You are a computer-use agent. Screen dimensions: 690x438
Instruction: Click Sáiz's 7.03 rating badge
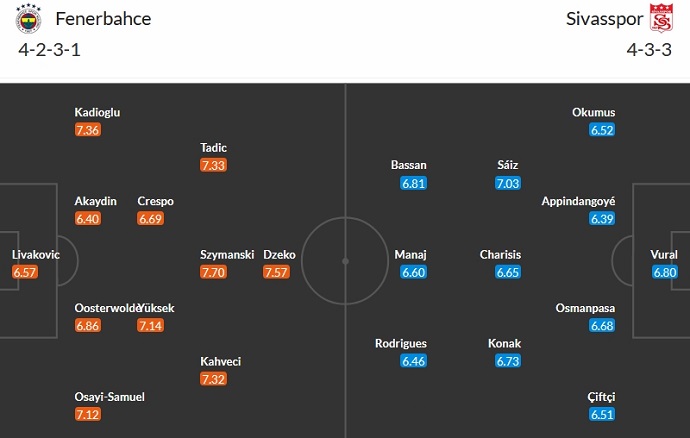(x=508, y=183)
